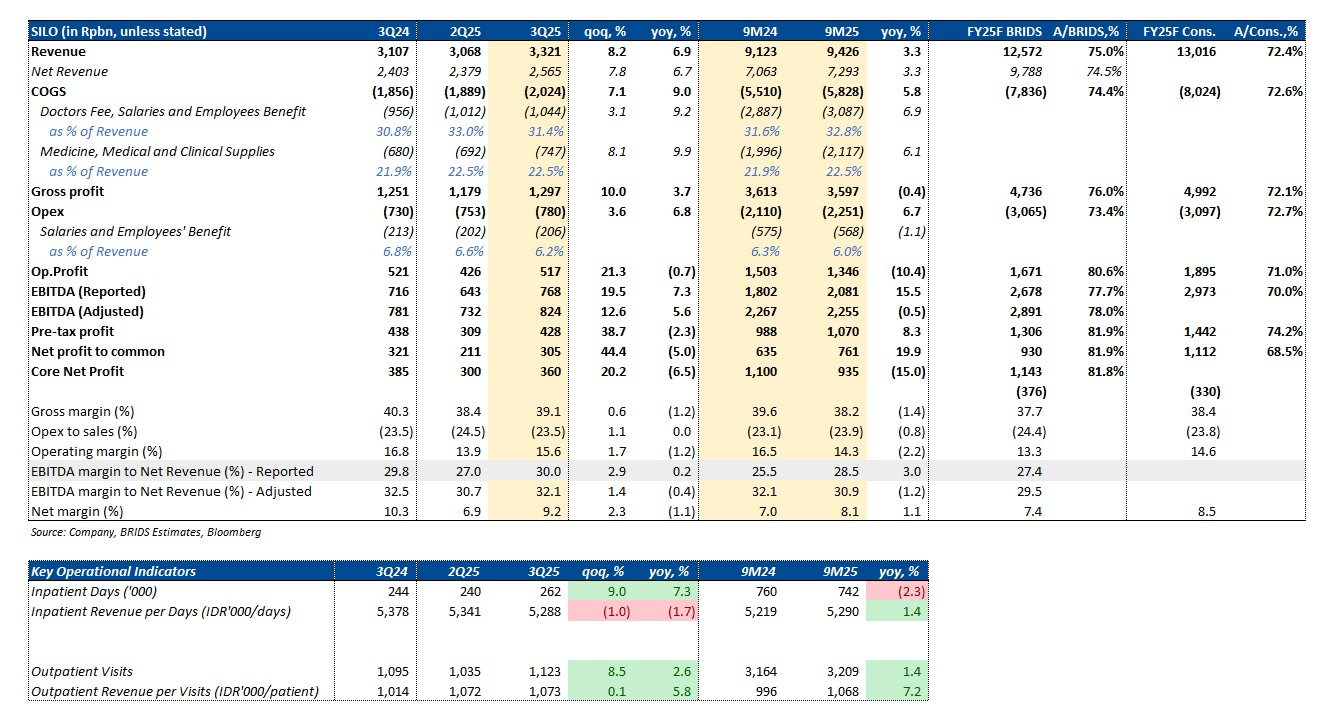Select the "EBITDA (Reported)" row label
This screenshot has height=721, width=1342.
pos(89,291)
